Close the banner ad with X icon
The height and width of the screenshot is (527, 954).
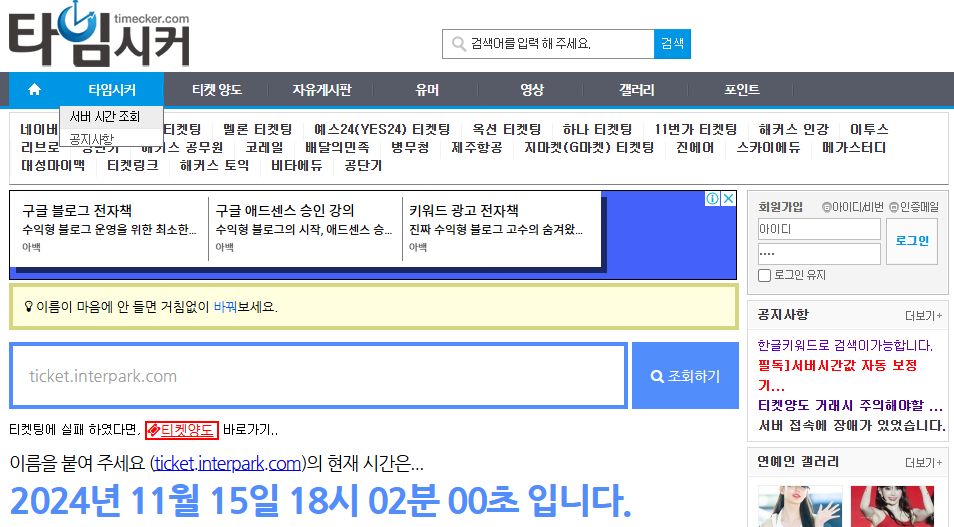[728, 199]
